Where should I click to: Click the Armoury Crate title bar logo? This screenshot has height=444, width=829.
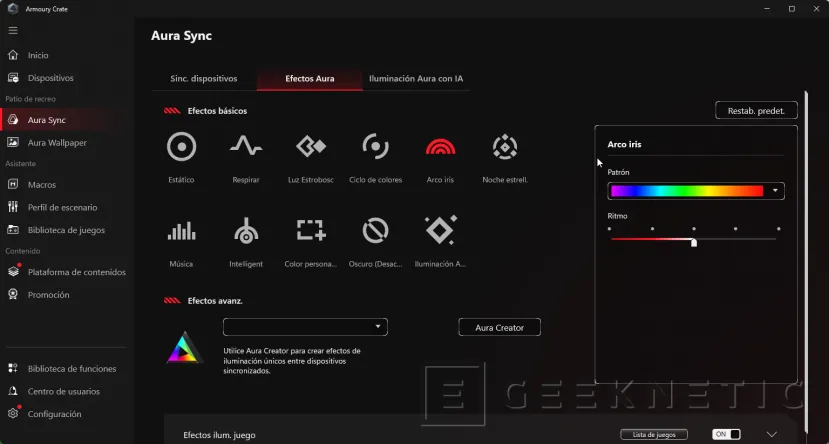(x=13, y=9)
